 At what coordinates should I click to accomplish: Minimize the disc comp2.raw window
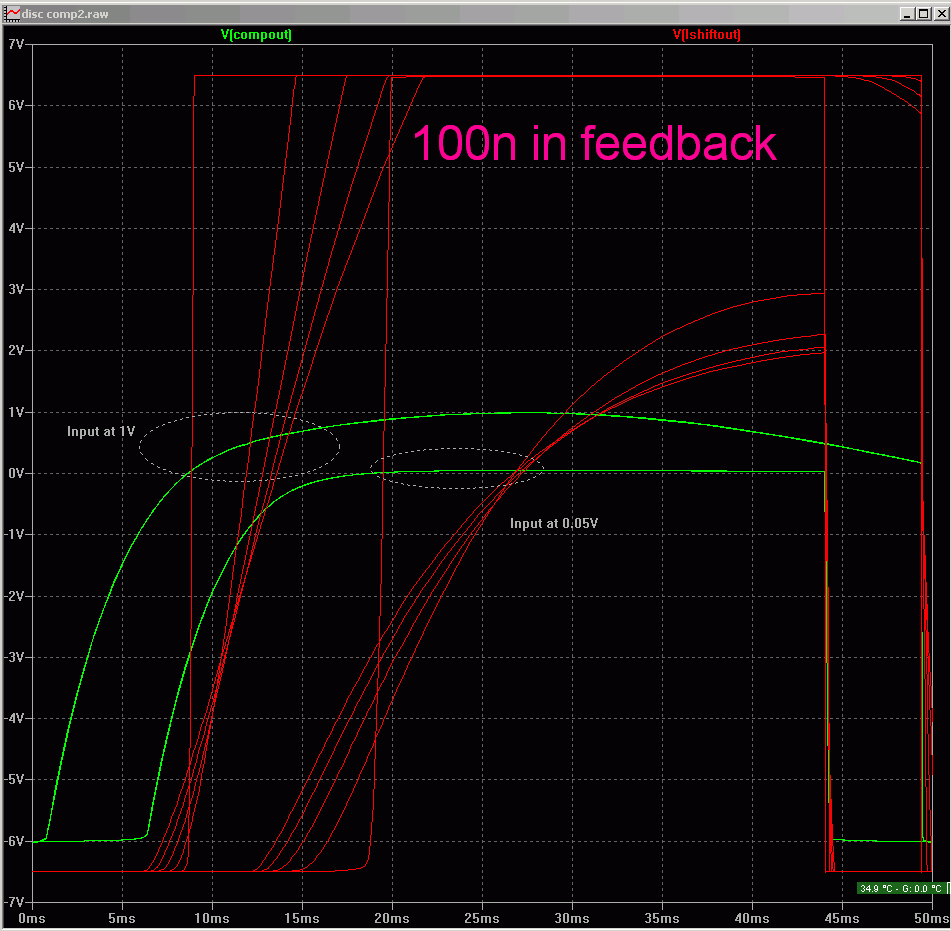907,13
